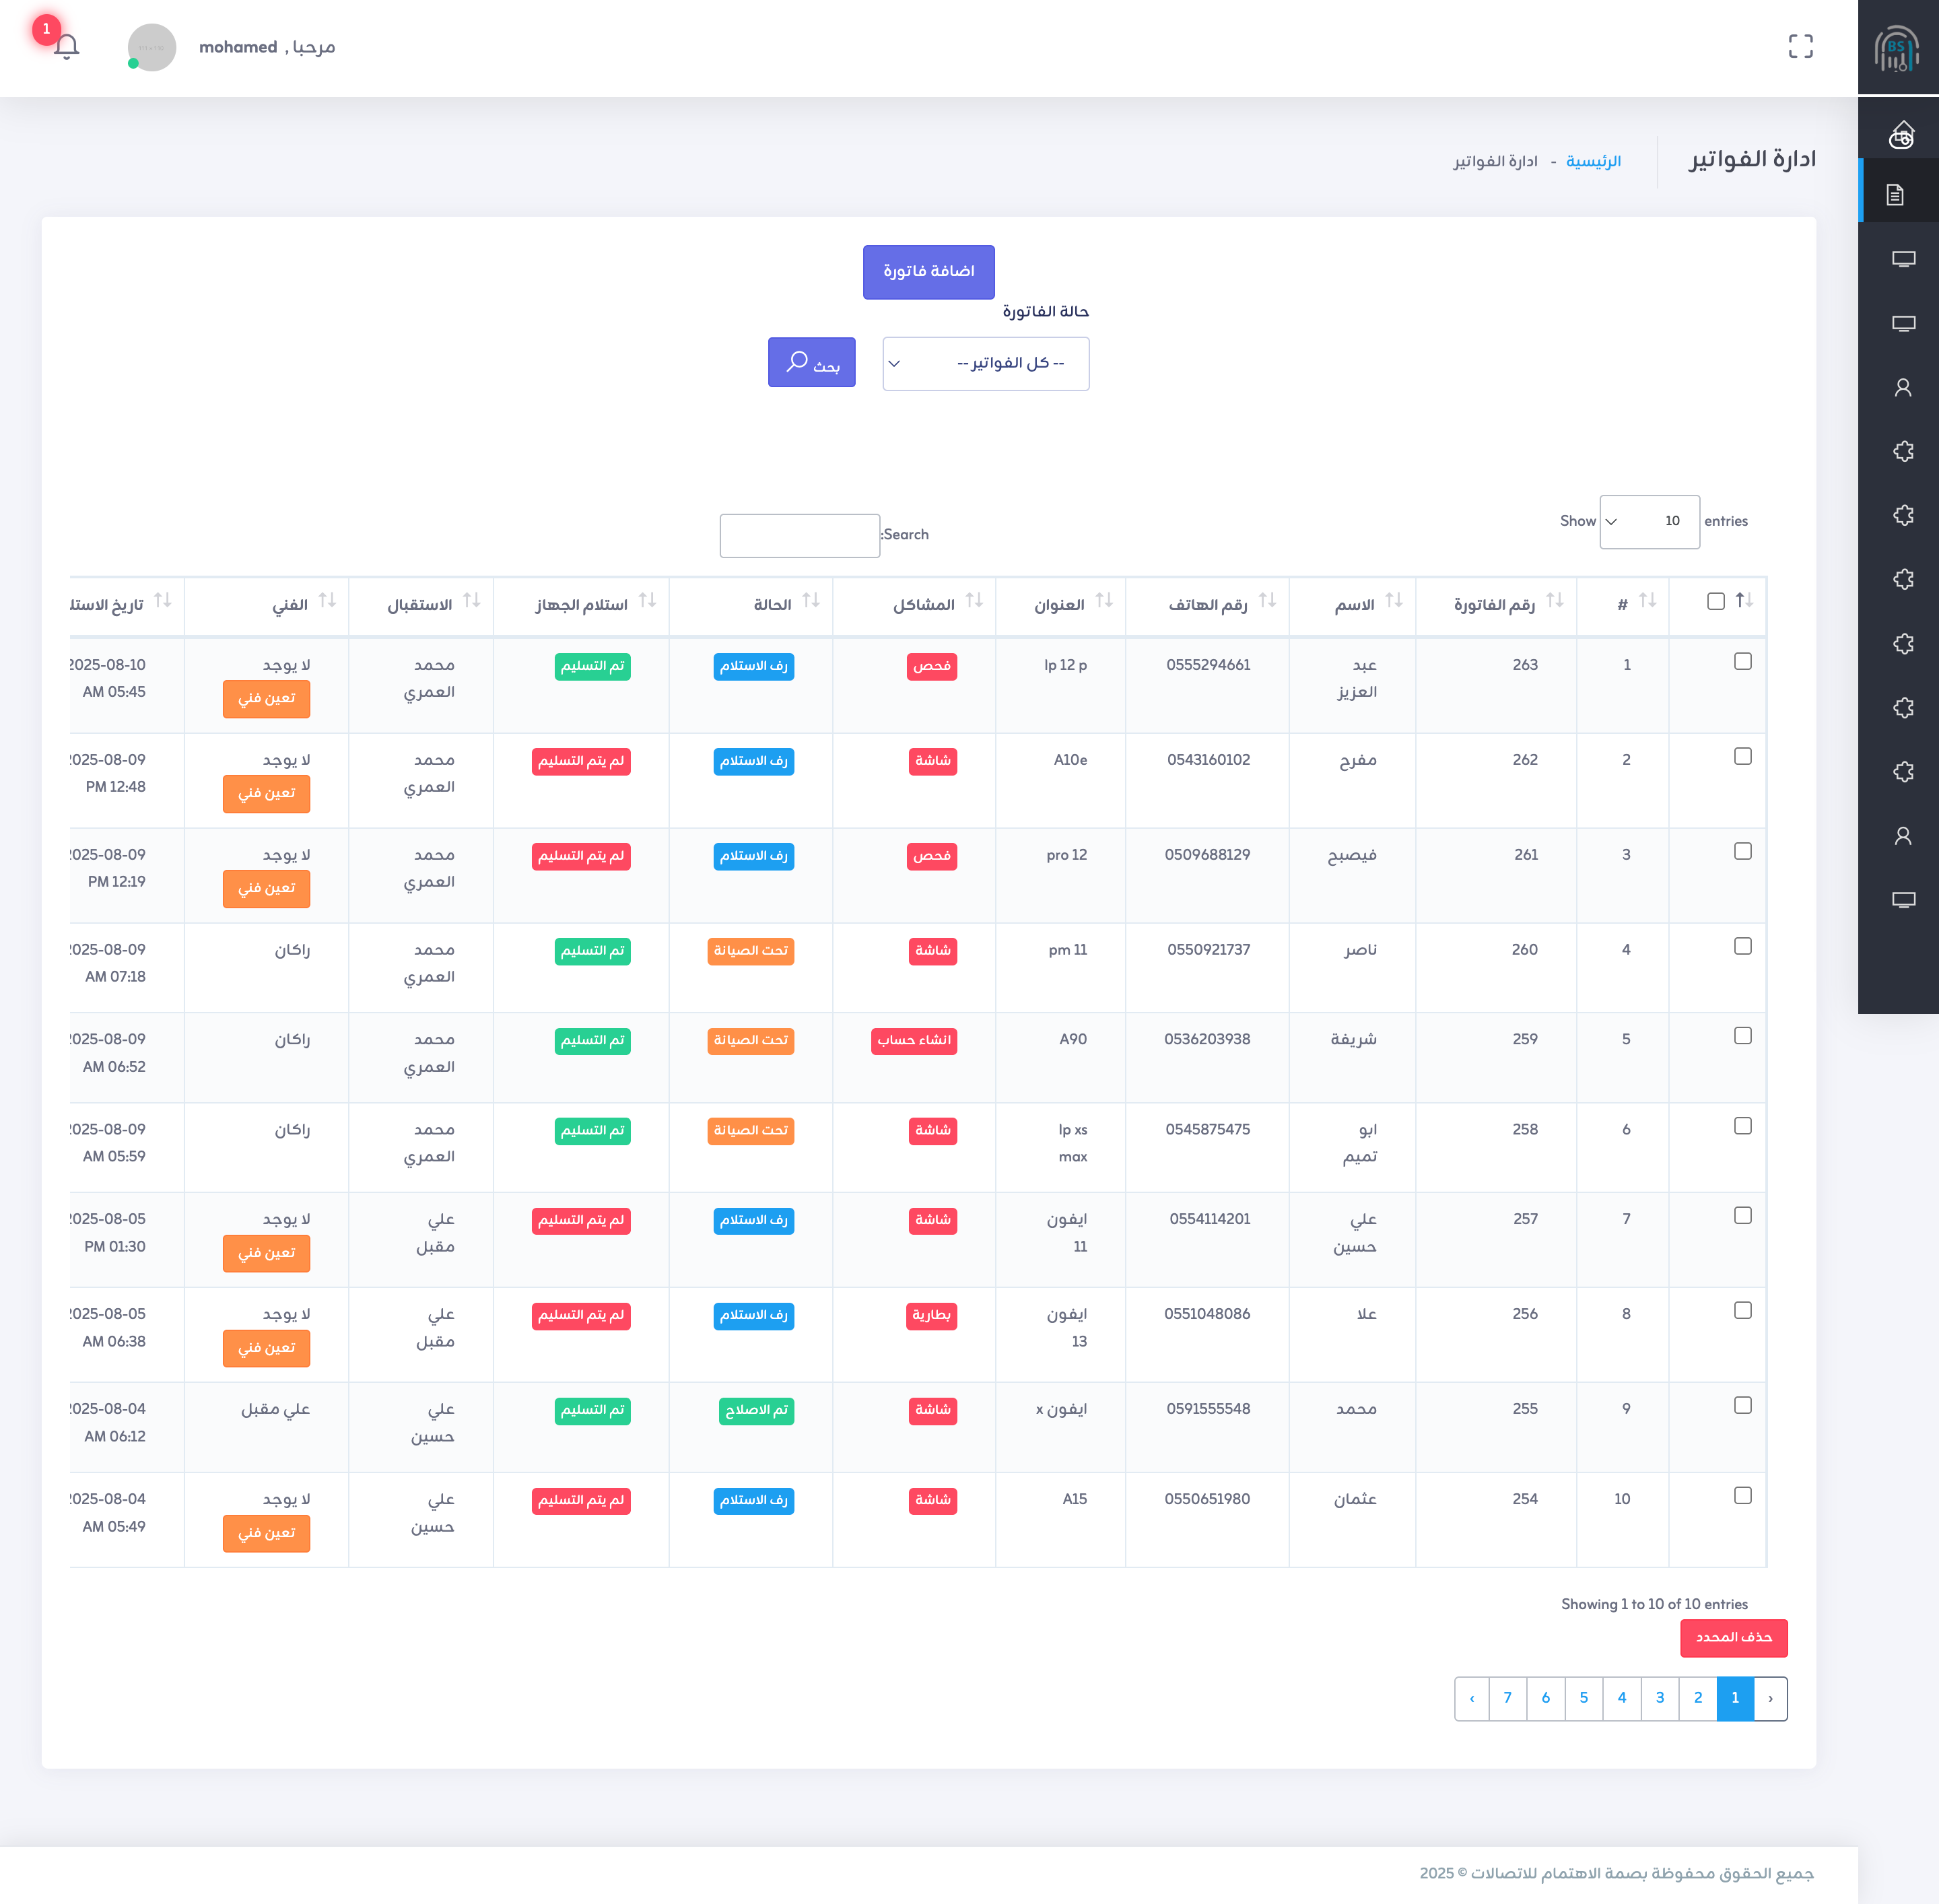Click الرئيسية breadcrumb link
The height and width of the screenshot is (1904, 1939).
click(1593, 162)
